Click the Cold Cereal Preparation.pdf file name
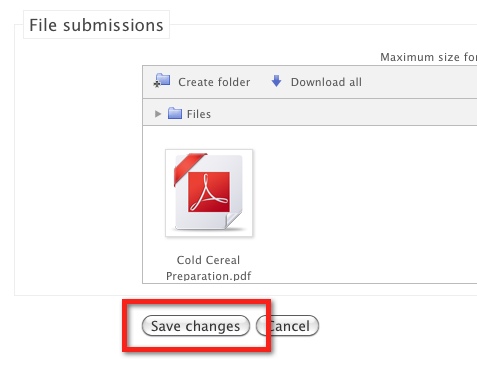The height and width of the screenshot is (370, 477). (208, 268)
